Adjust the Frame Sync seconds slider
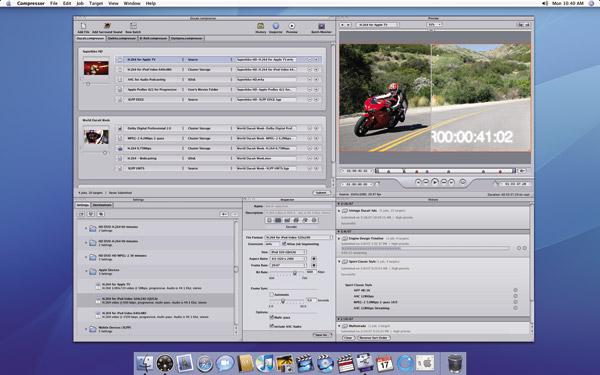Image resolution: width=600 pixels, height=375 pixels. (x=283, y=301)
